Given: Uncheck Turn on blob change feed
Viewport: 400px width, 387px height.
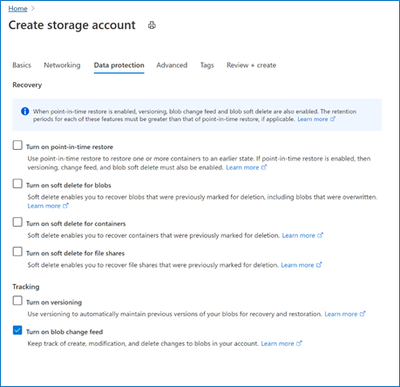Looking at the screenshot, I should point(17,330).
